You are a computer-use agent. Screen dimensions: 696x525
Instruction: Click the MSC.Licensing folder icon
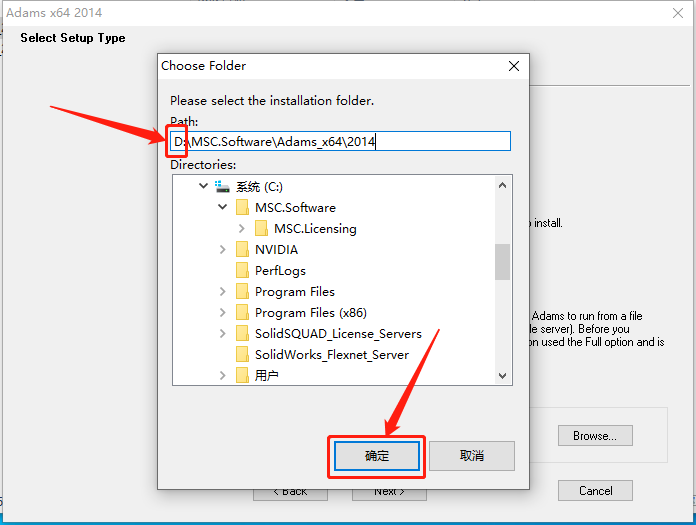261,229
